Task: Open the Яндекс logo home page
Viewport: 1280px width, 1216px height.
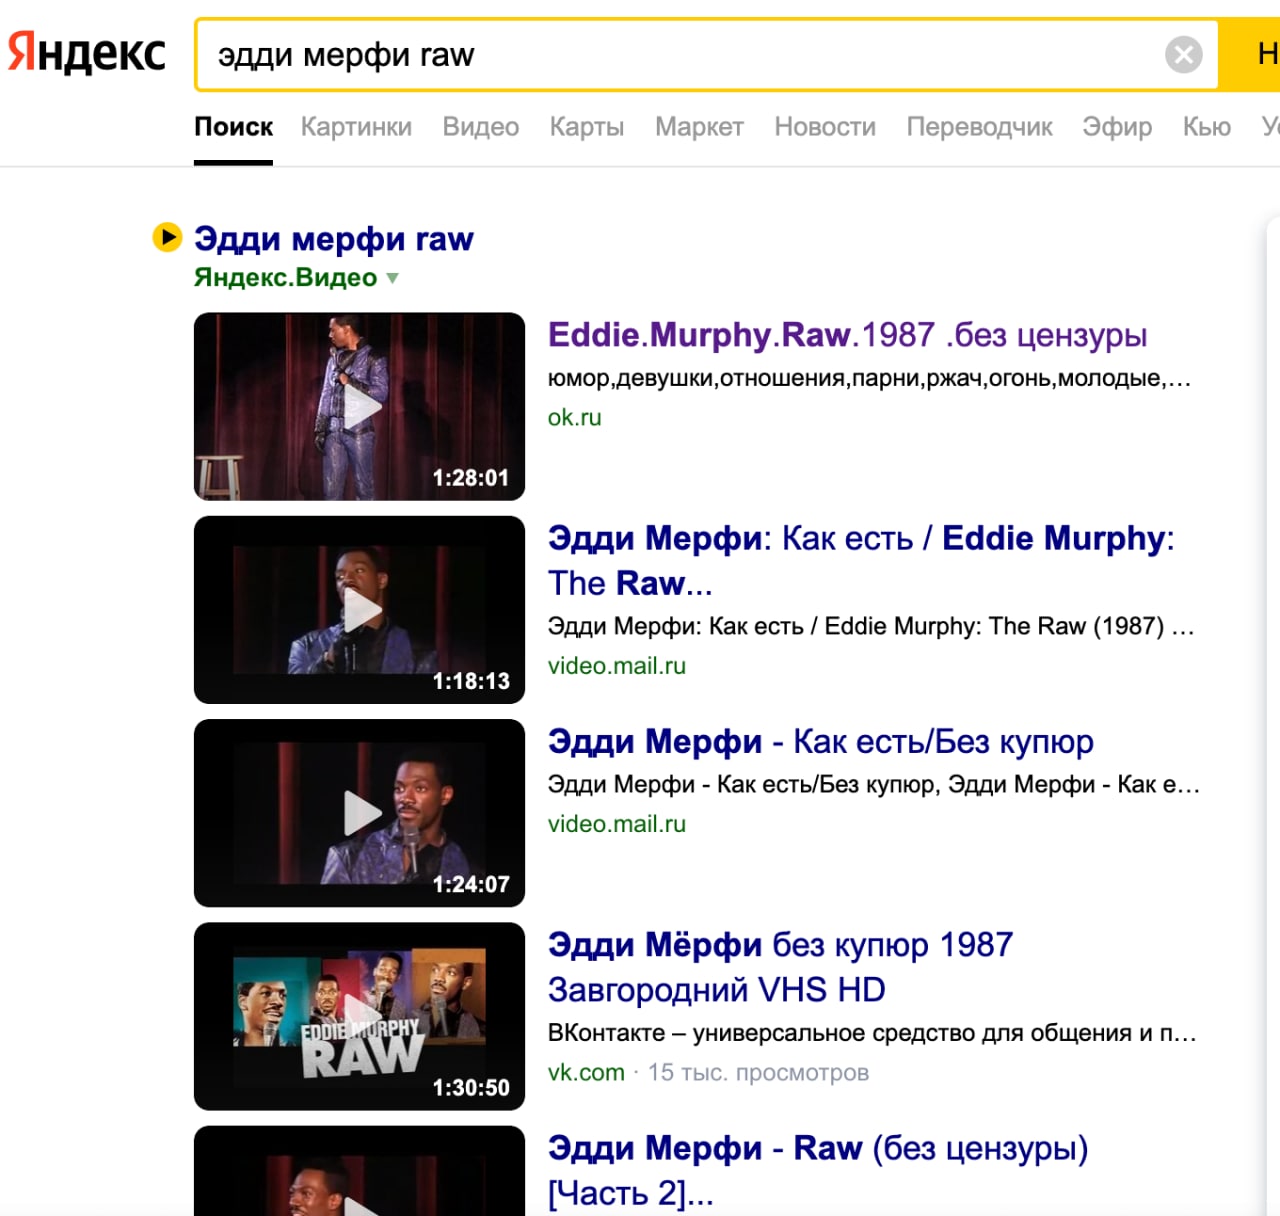Action: coord(86,53)
